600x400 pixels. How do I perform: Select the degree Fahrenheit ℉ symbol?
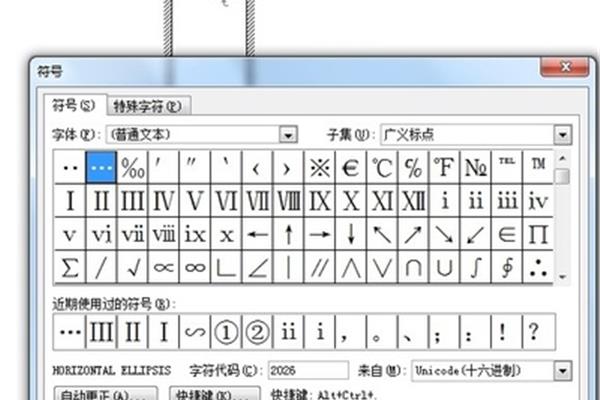444,167
